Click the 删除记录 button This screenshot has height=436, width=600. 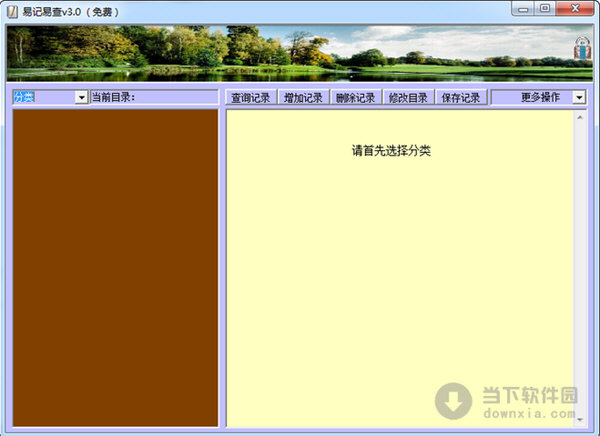355,98
